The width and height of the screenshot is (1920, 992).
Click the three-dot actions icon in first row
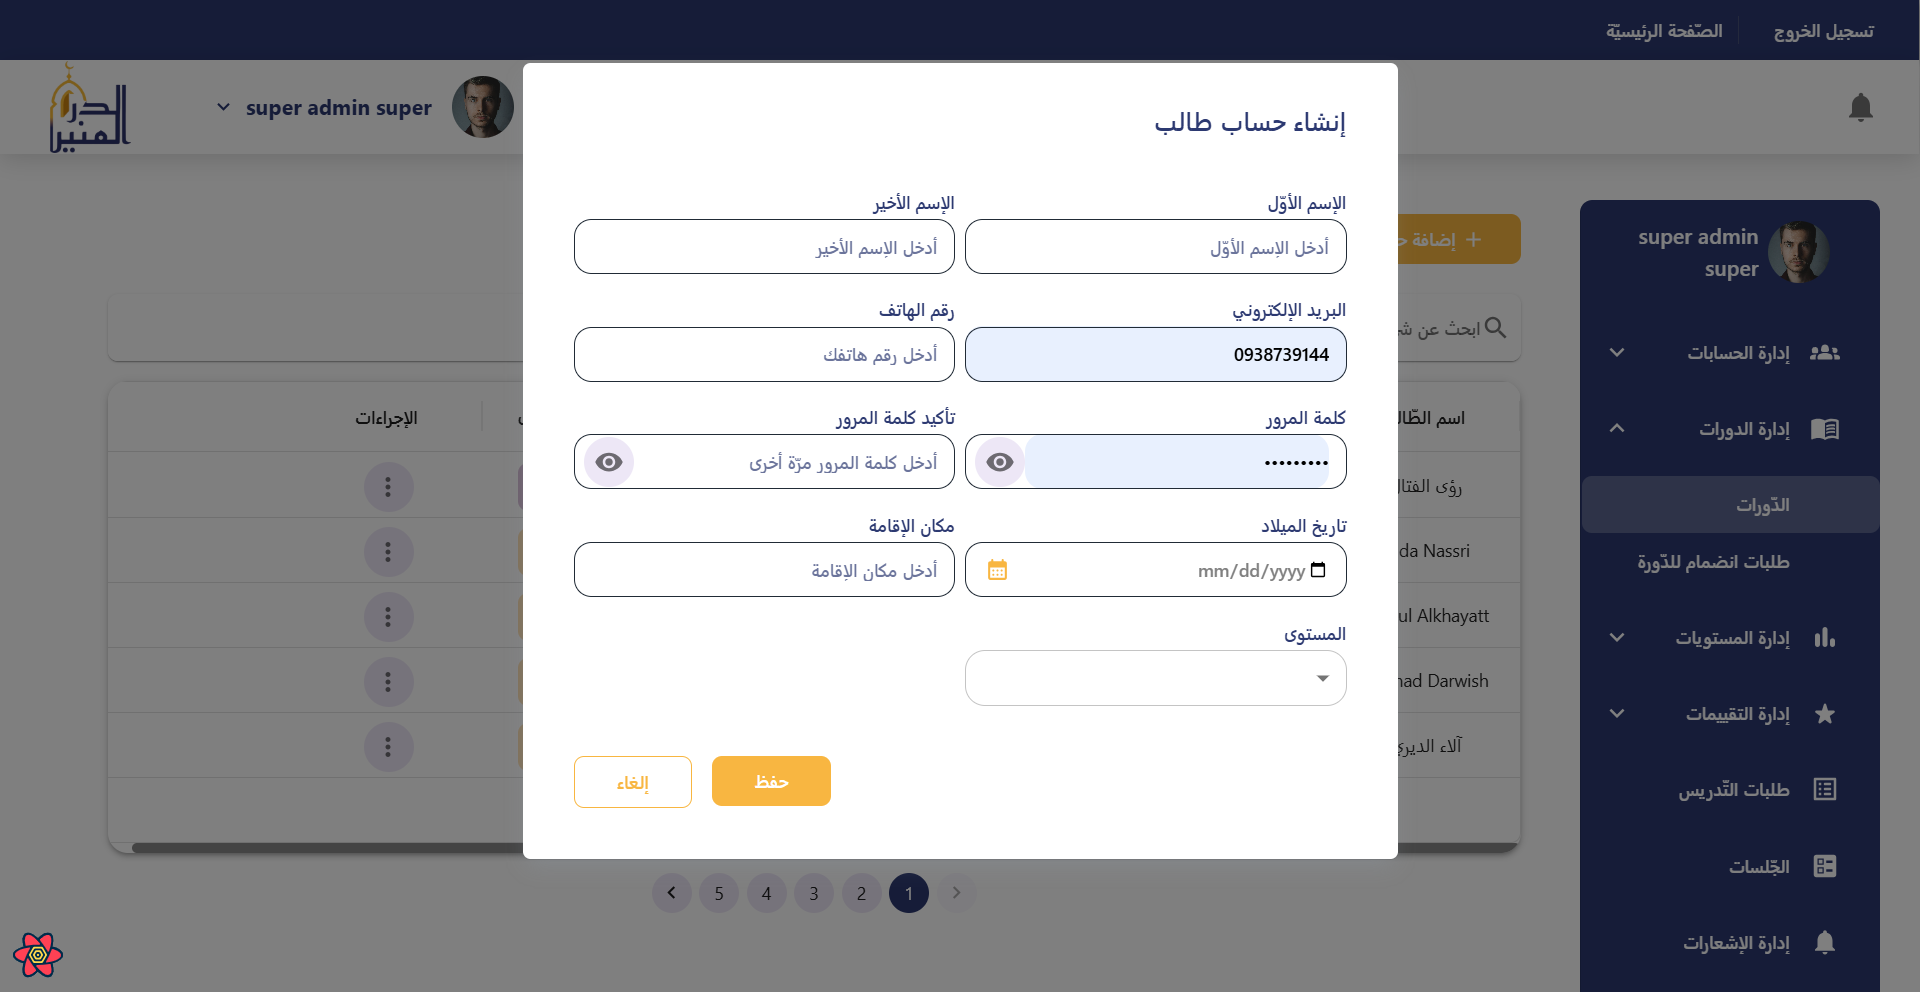click(x=388, y=487)
